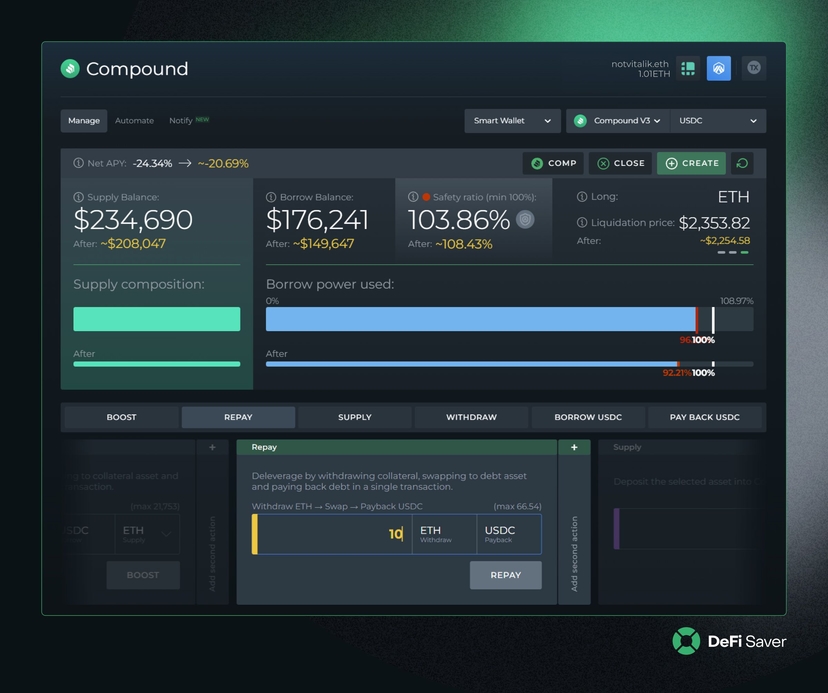Image resolution: width=828 pixels, height=693 pixels.
Task: Select the SUPPLY action tab
Action: point(355,417)
